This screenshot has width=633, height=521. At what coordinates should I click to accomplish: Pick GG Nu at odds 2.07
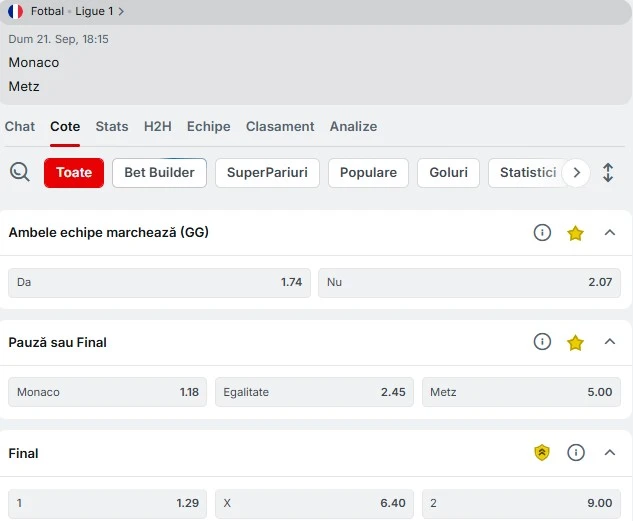pos(470,282)
